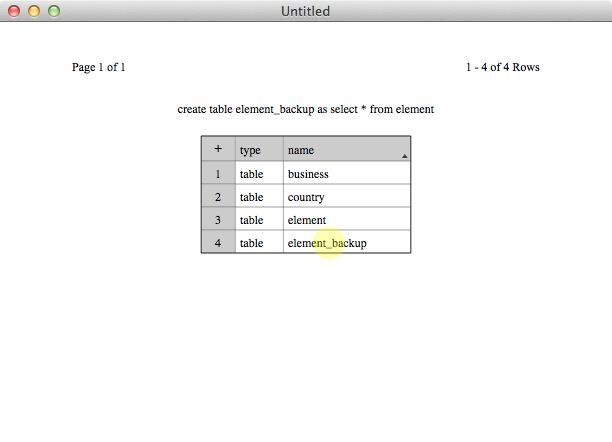Screen dimensions: 612x442
Task: Click the type cell in element_backup row
Action: click(x=260, y=242)
